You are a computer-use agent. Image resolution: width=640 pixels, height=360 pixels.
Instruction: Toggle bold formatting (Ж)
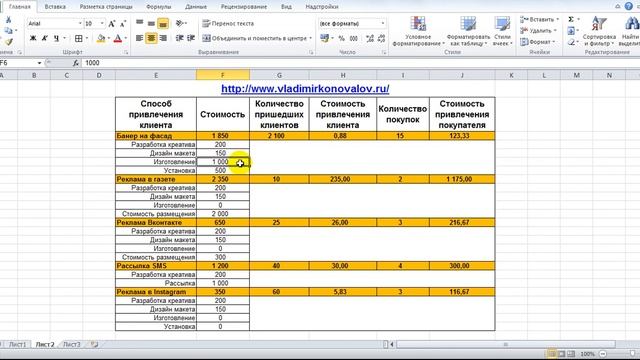click(33, 38)
